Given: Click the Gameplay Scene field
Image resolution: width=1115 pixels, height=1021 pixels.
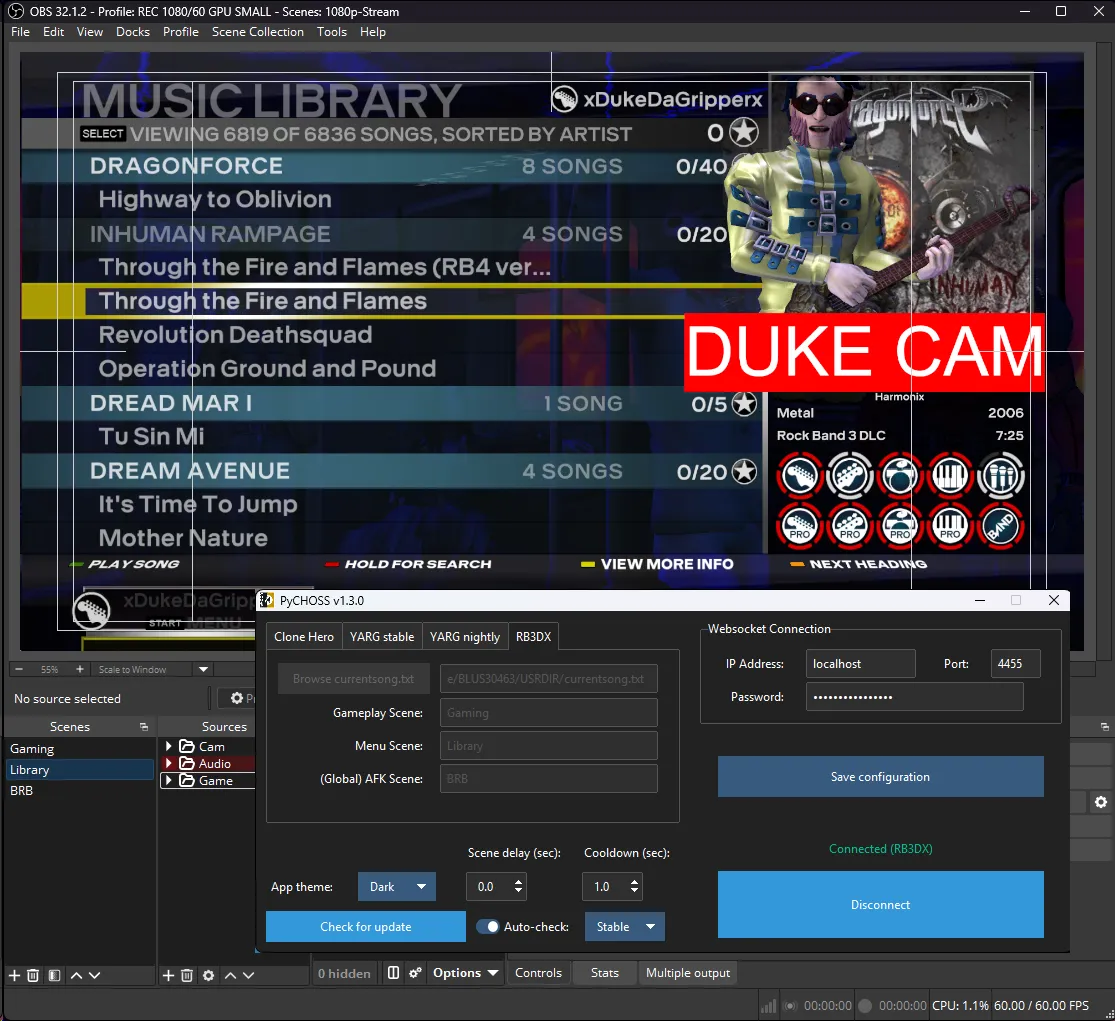Looking at the screenshot, I should pyautogui.click(x=548, y=712).
